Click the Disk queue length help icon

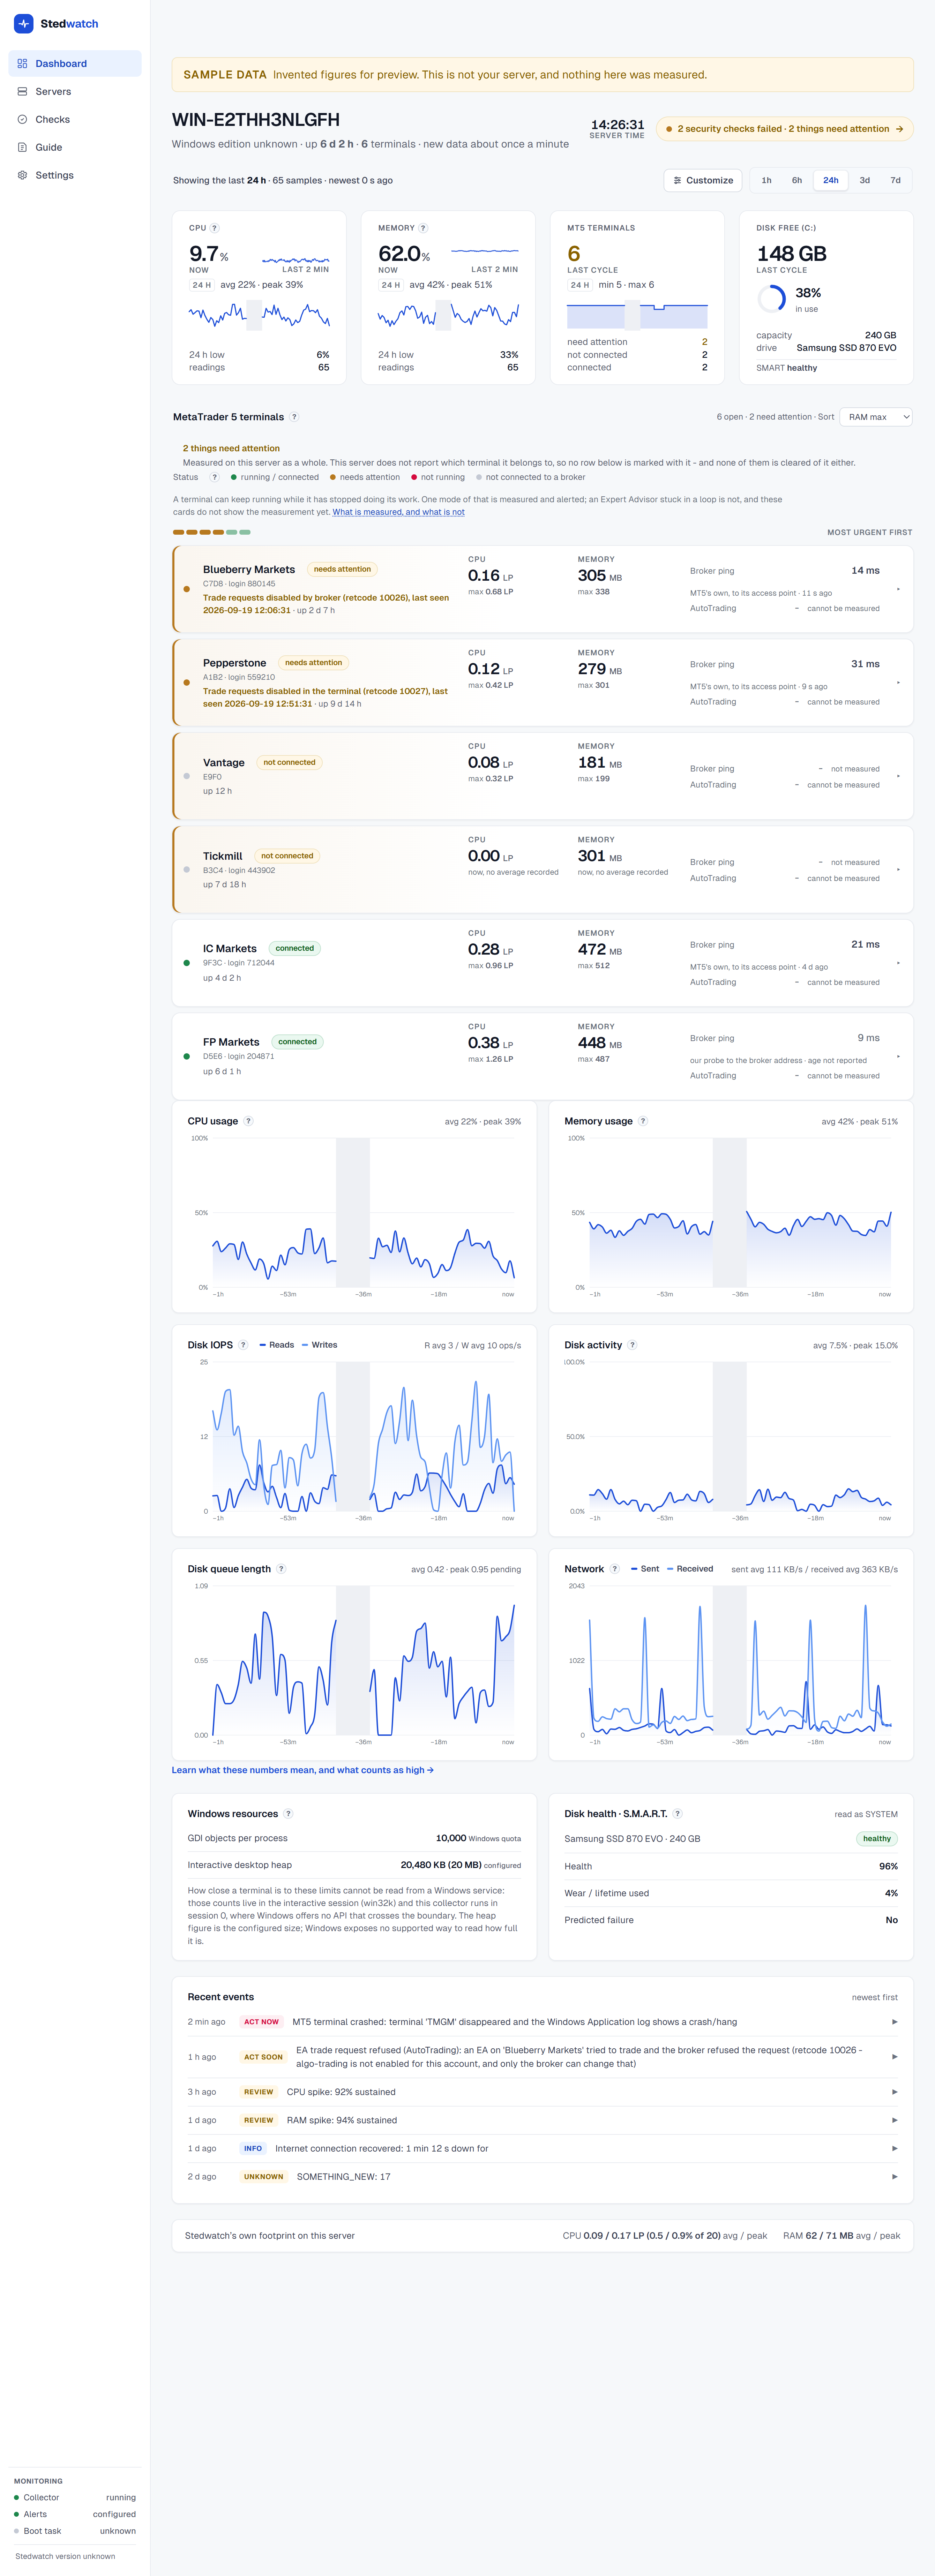(281, 1569)
